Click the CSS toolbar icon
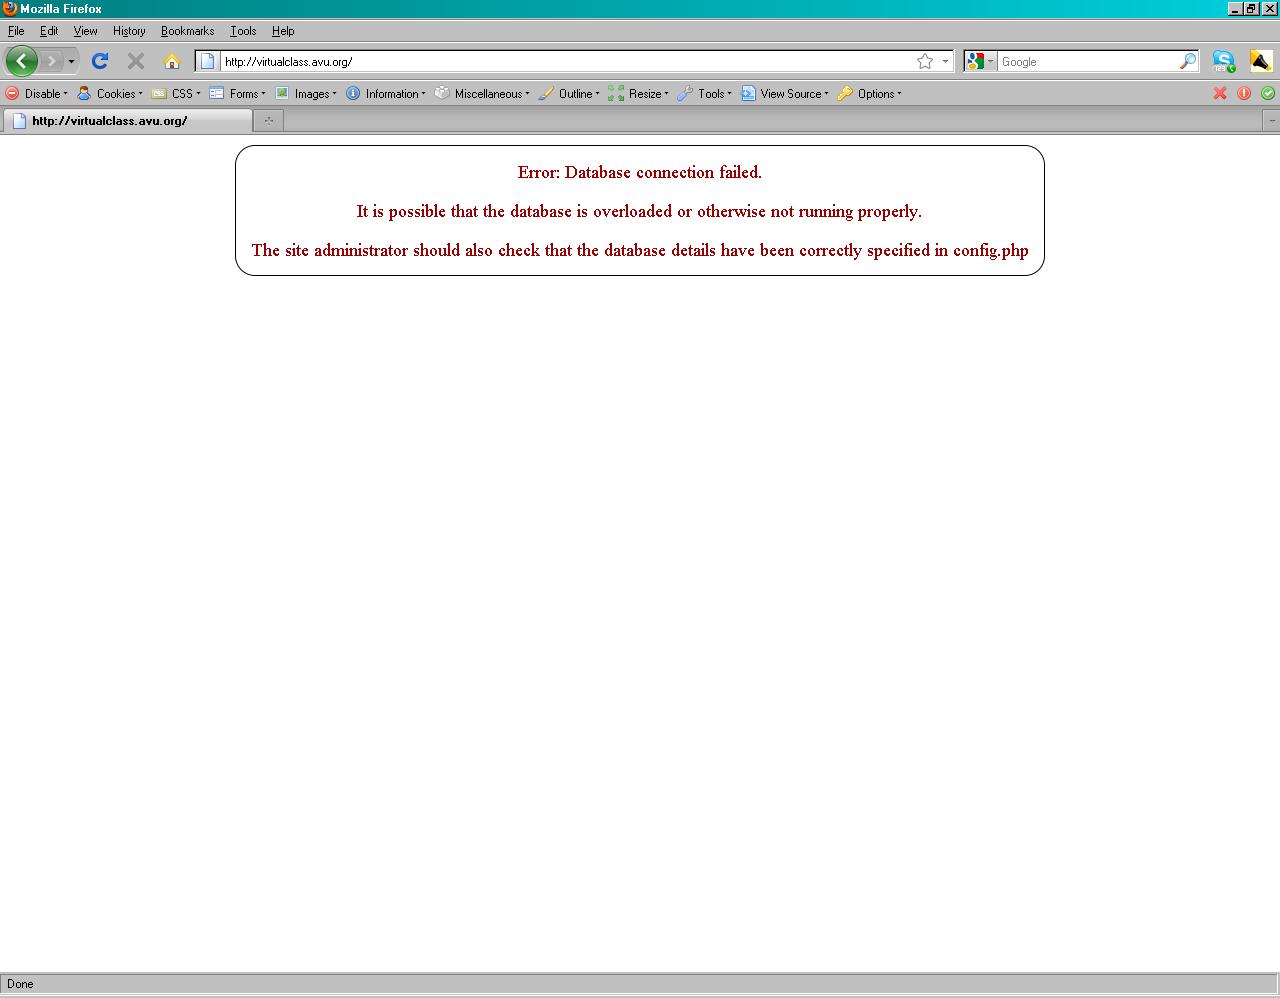1280x998 pixels. [x=159, y=93]
